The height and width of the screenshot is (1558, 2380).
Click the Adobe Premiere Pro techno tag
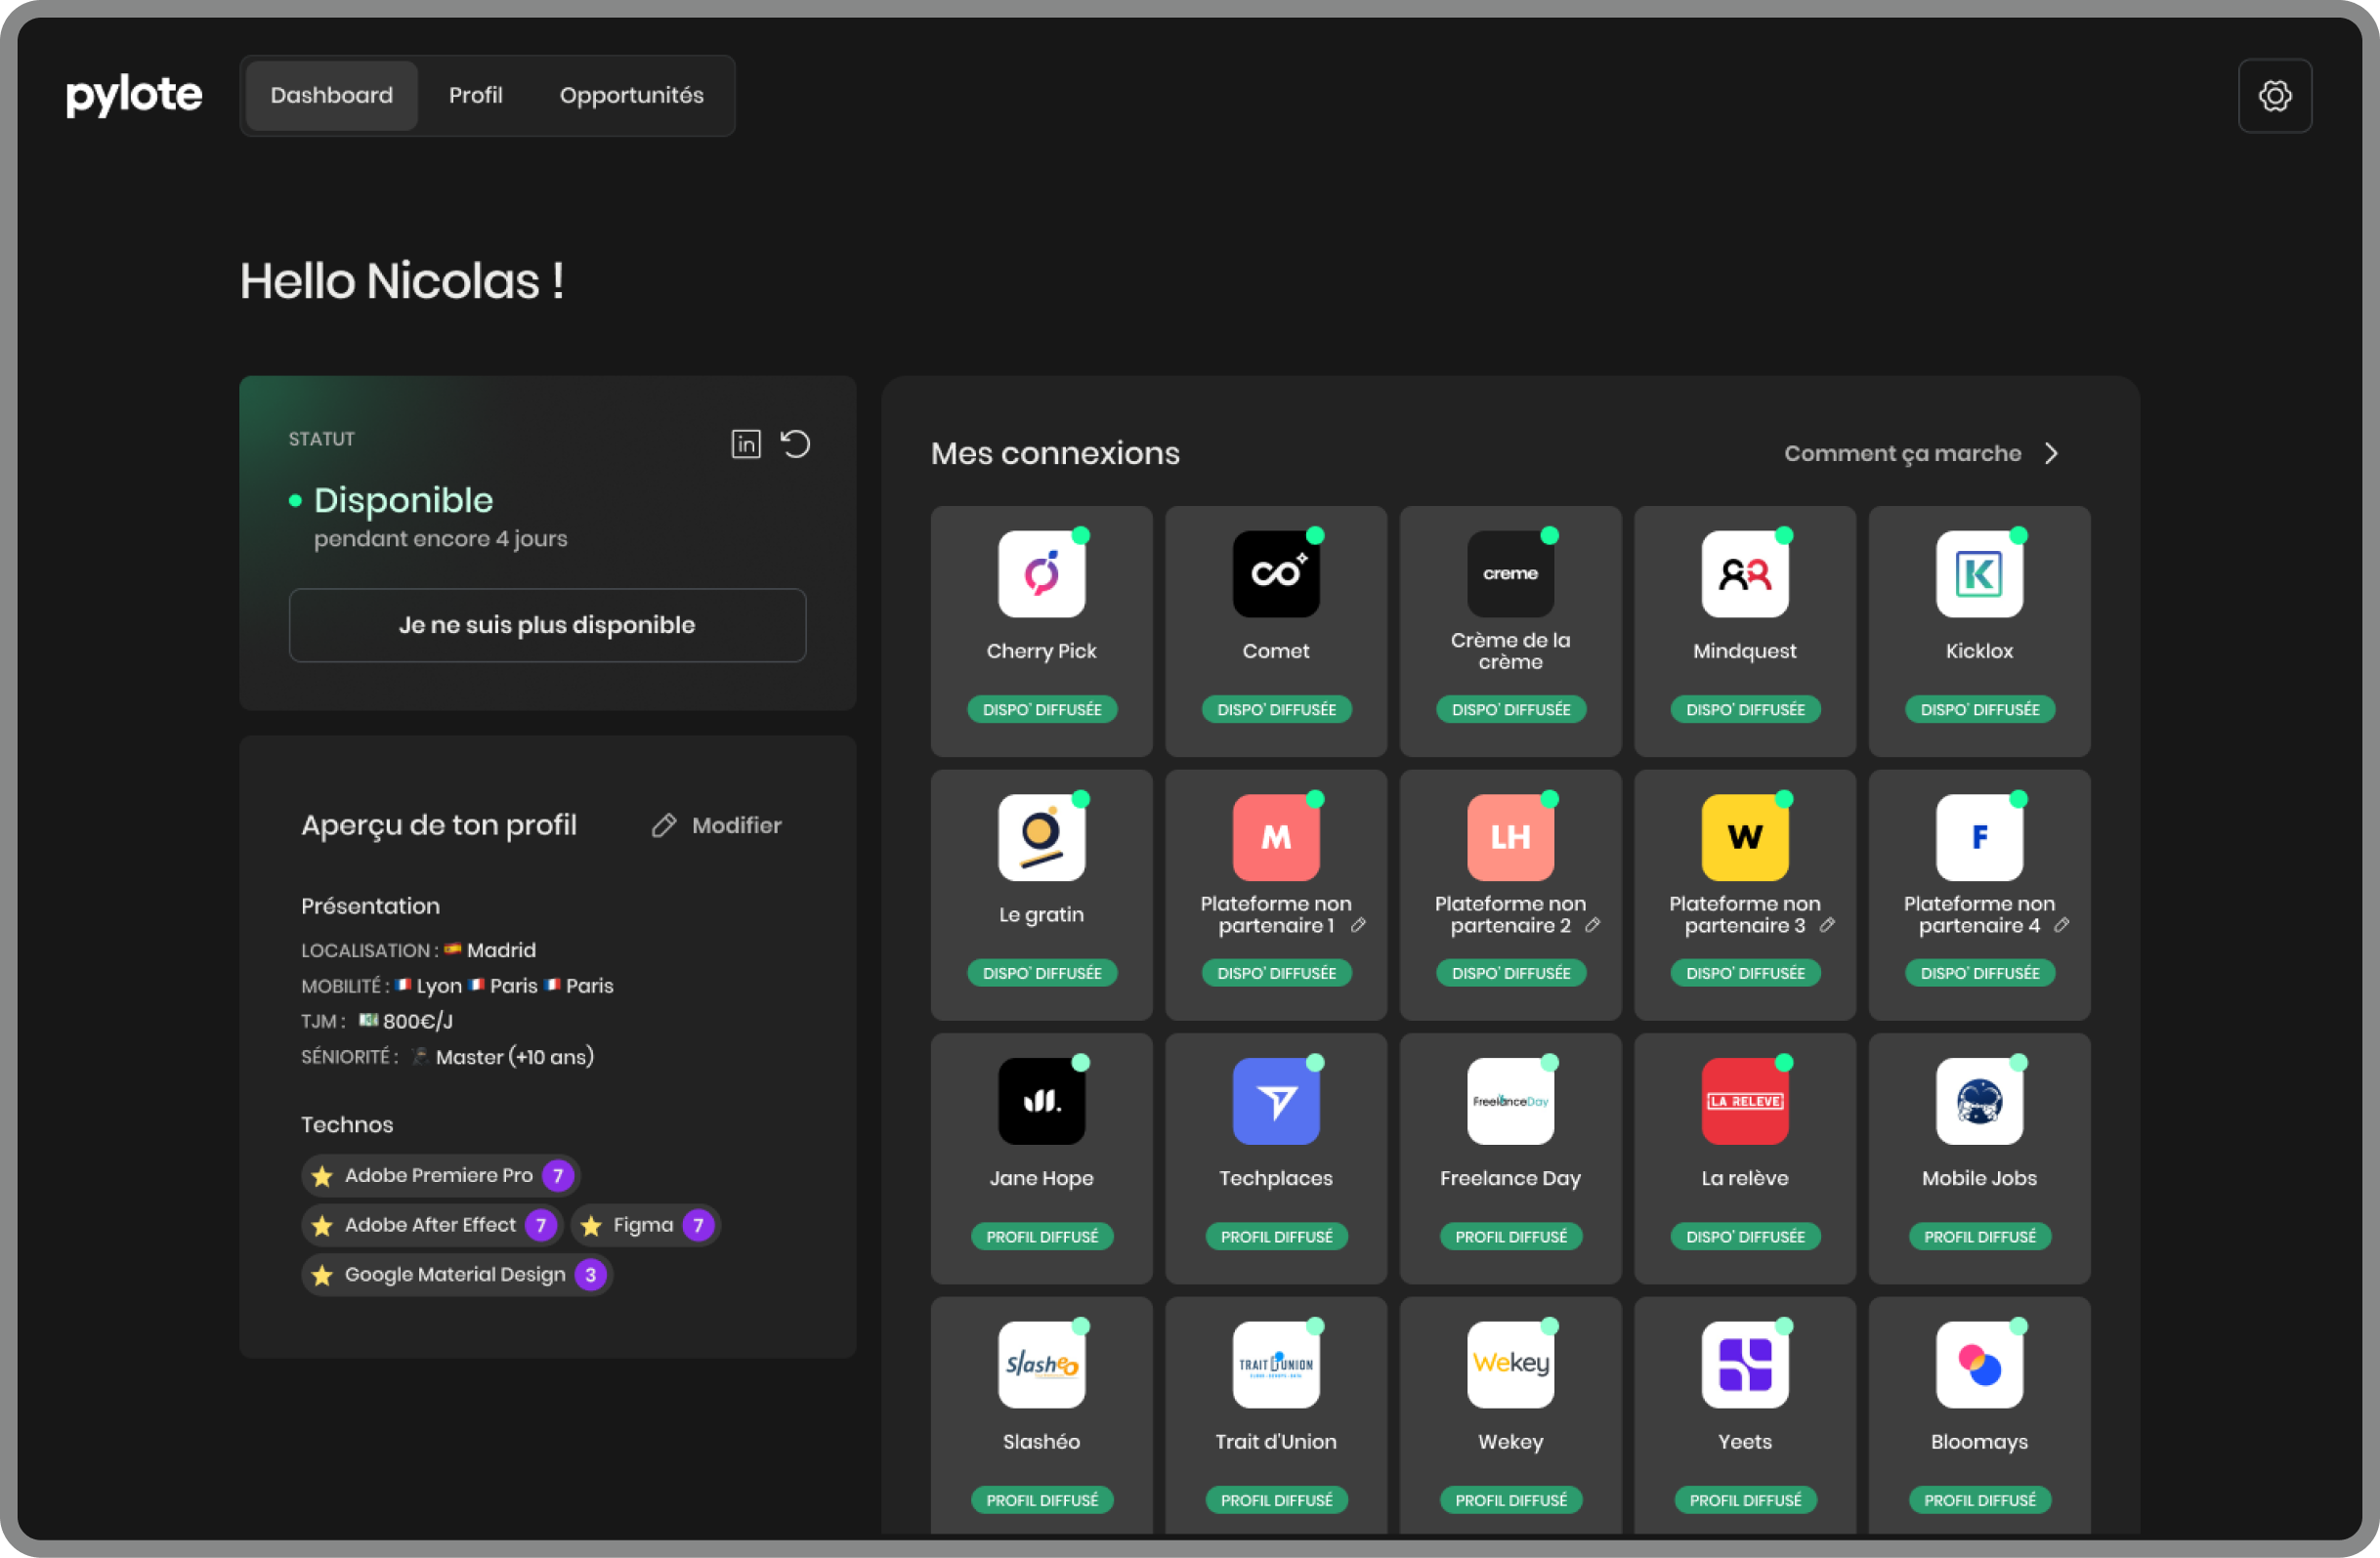click(441, 1175)
